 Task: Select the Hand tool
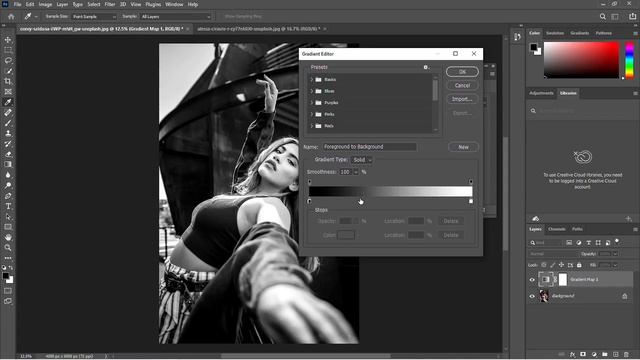click(x=8, y=237)
